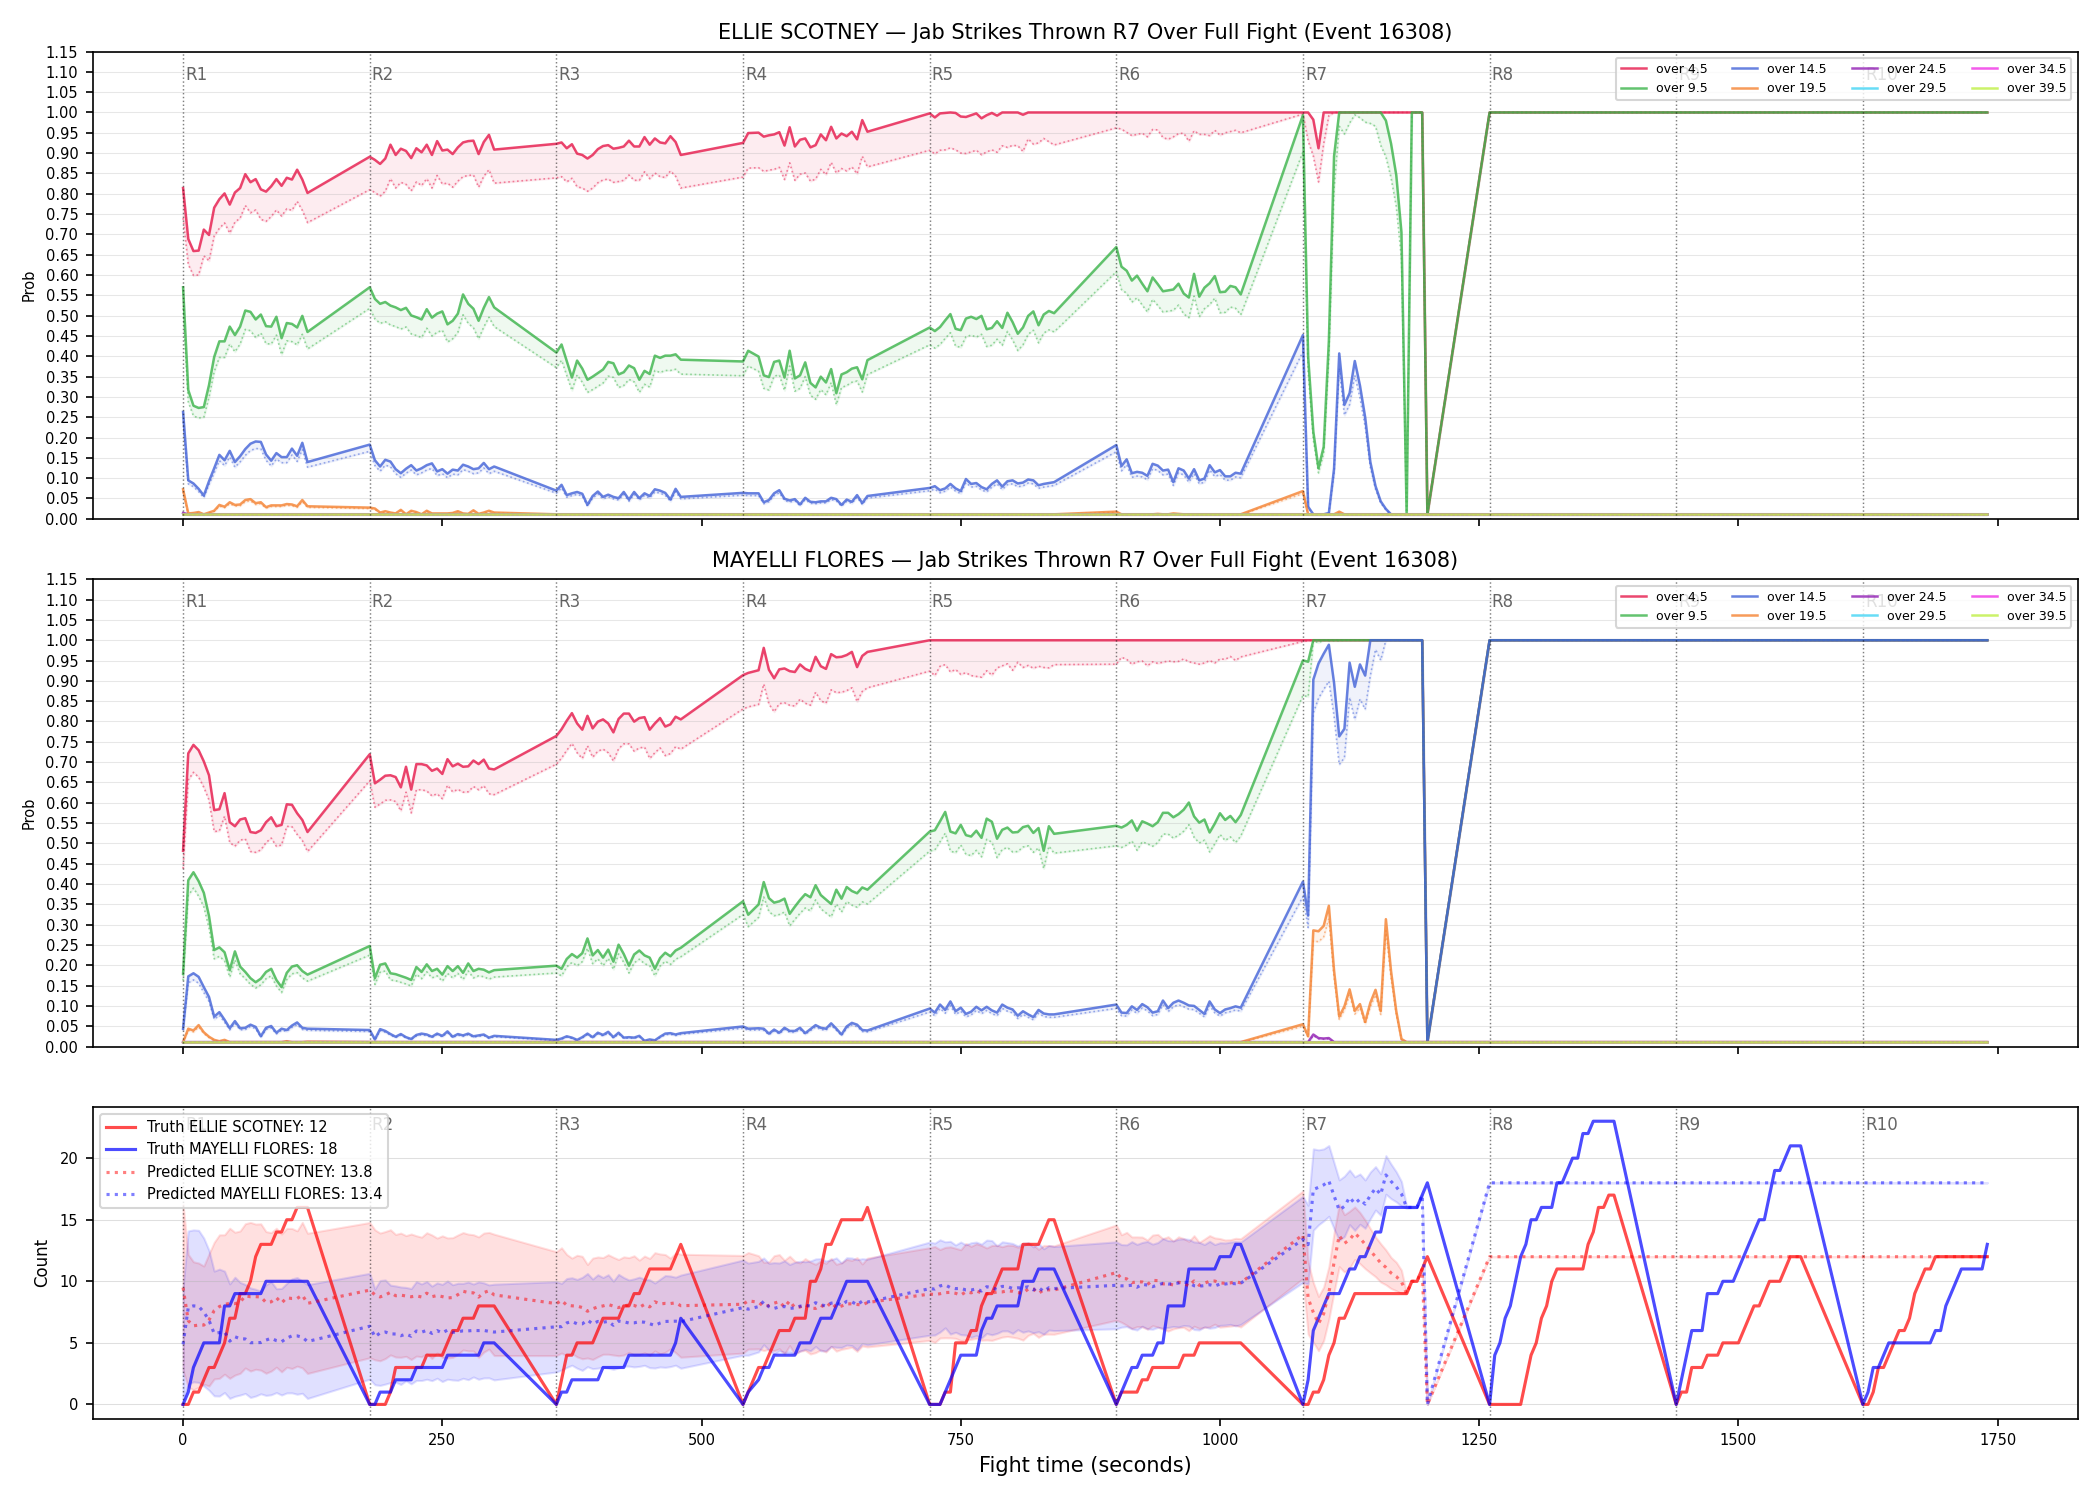Click the 1250 tick on the x-axis

1479,1440
